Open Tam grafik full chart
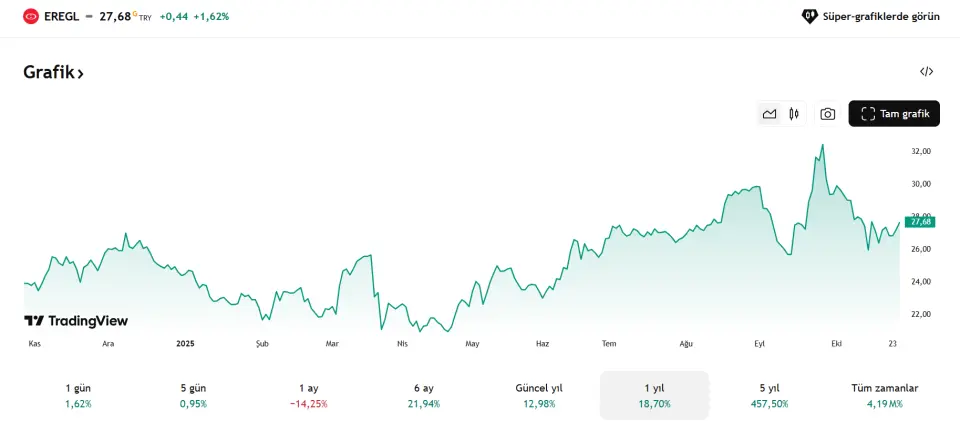Image resolution: width=960 pixels, height=421 pixels. [x=894, y=114]
